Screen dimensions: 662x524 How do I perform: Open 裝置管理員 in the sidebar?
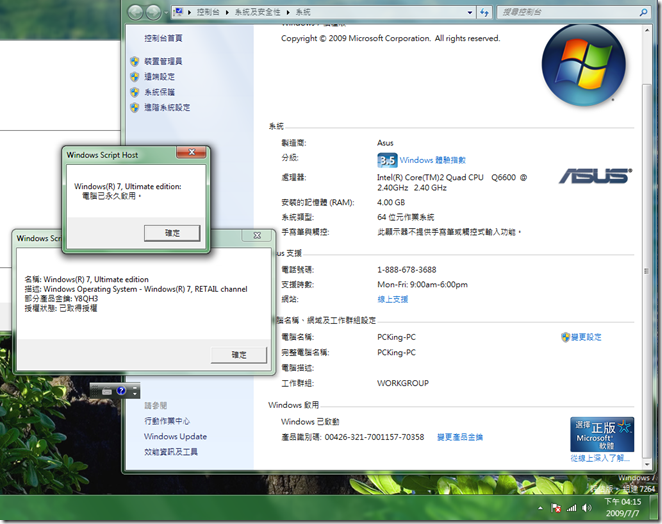tap(163, 61)
